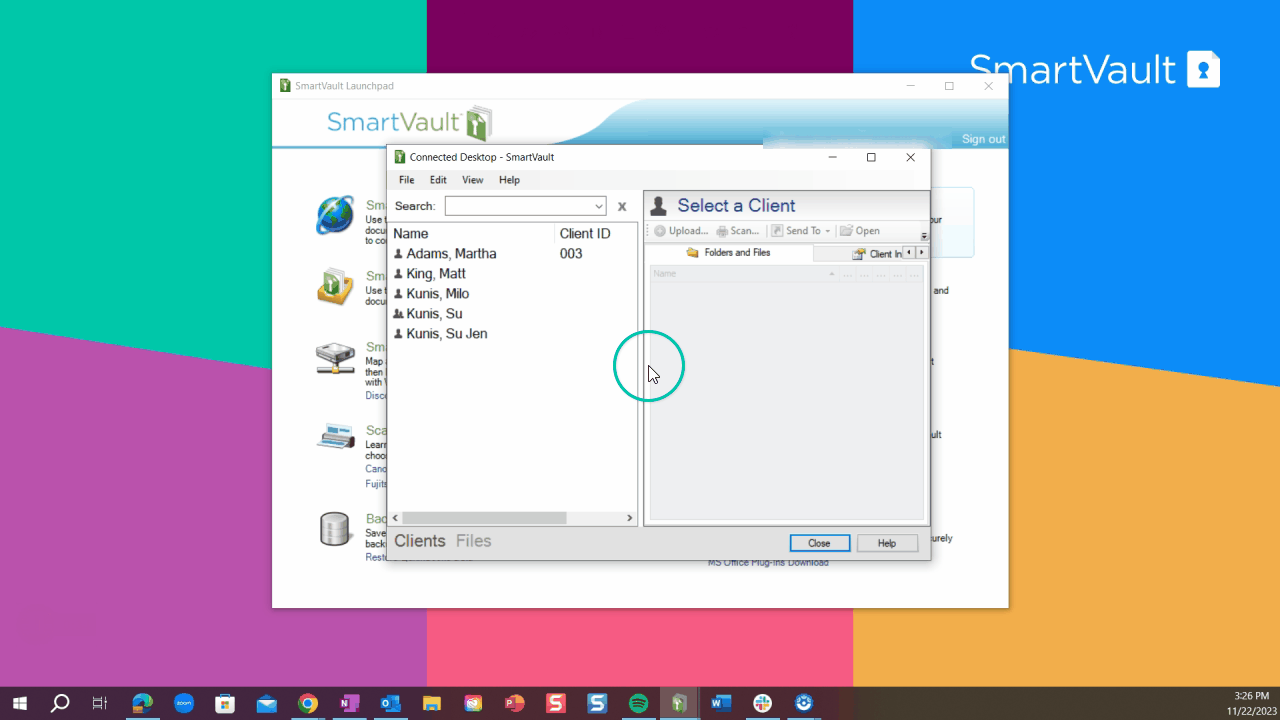
Task: Select the globe icon in the Launchpad
Action: [x=335, y=215]
